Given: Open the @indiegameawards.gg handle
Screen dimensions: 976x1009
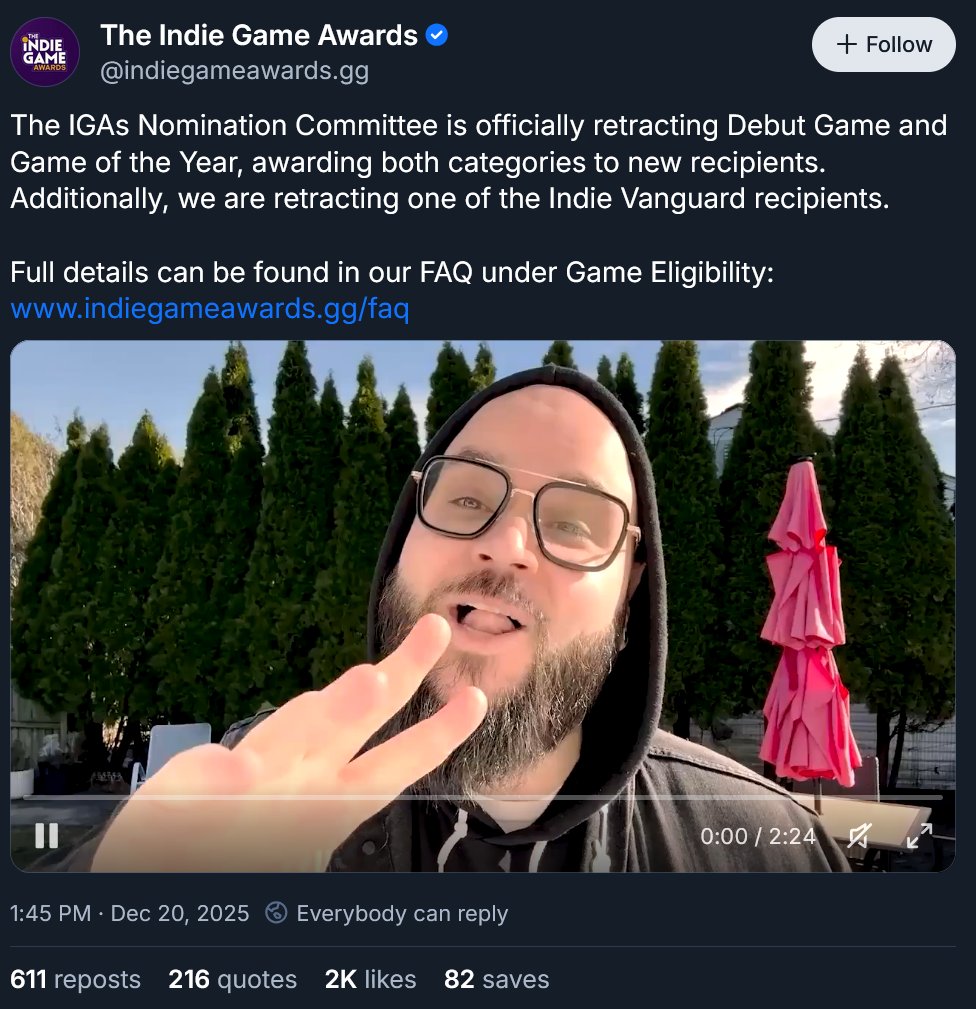Looking at the screenshot, I should tap(235, 71).
